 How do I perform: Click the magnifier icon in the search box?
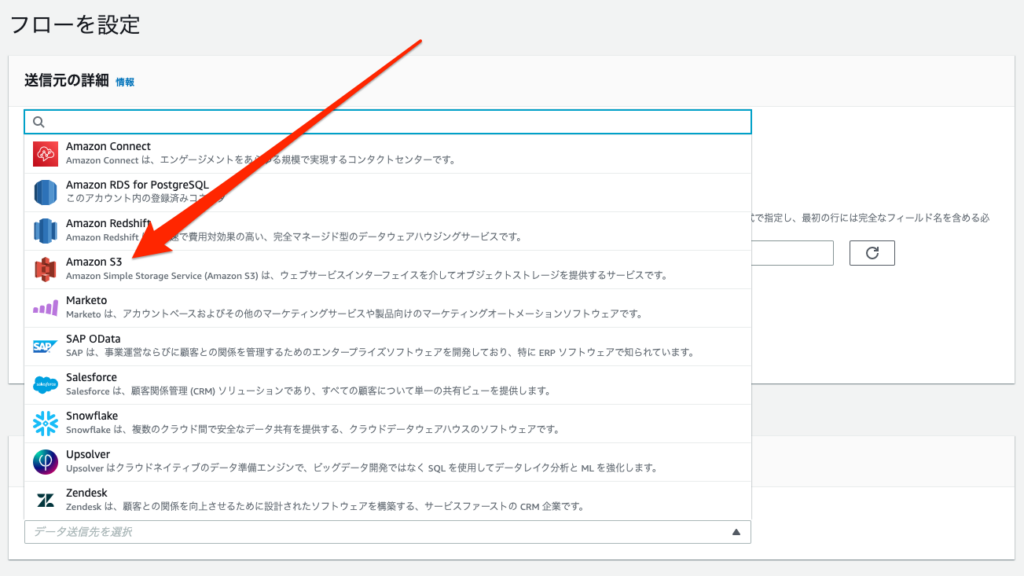pyautogui.click(x=38, y=121)
